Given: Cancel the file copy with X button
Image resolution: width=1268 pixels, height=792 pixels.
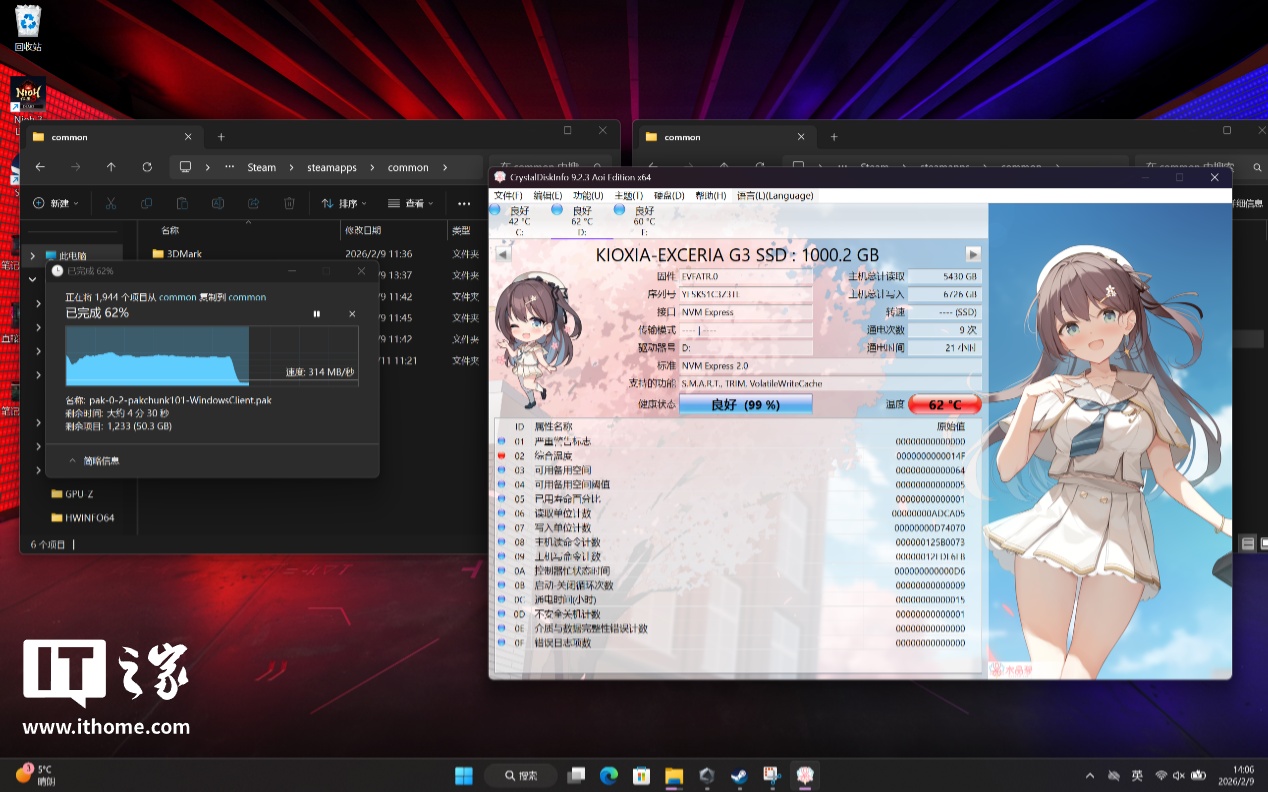Looking at the screenshot, I should (x=352, y=314).
